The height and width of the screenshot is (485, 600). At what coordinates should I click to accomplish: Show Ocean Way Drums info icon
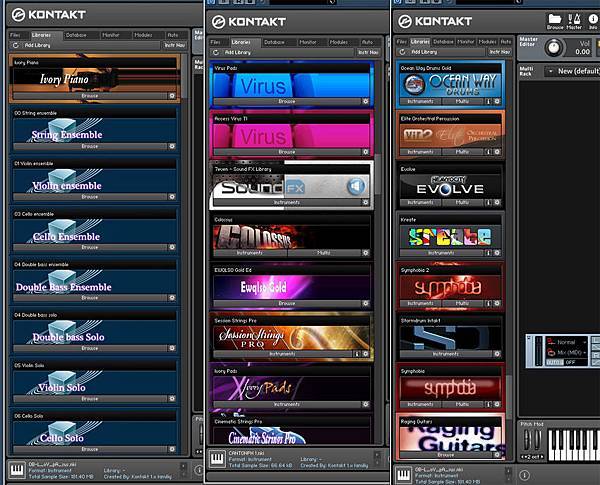click(x=488, y=101)
